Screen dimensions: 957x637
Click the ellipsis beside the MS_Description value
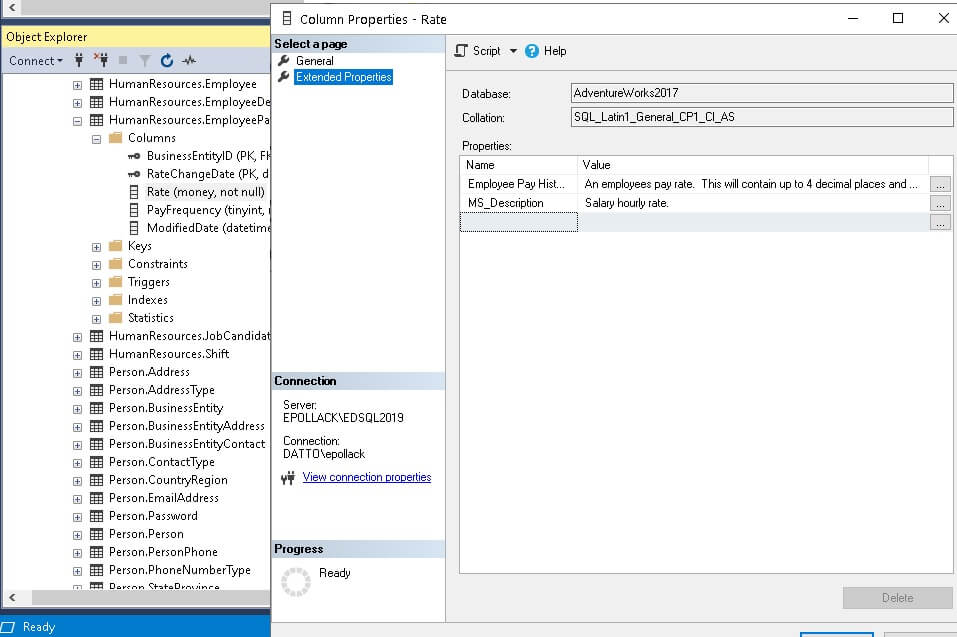click(939, 202)
